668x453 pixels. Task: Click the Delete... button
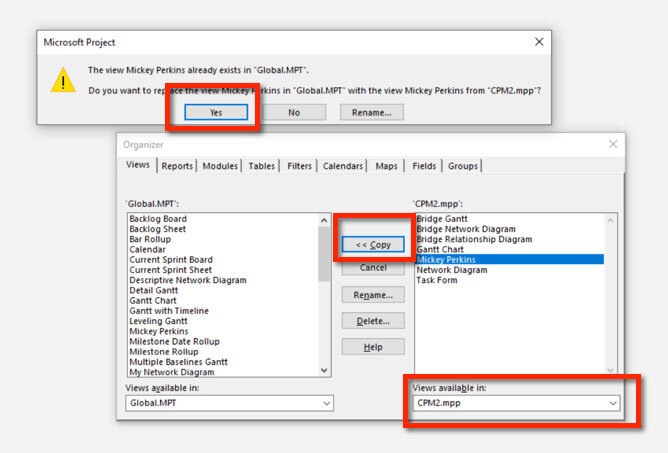373,321
